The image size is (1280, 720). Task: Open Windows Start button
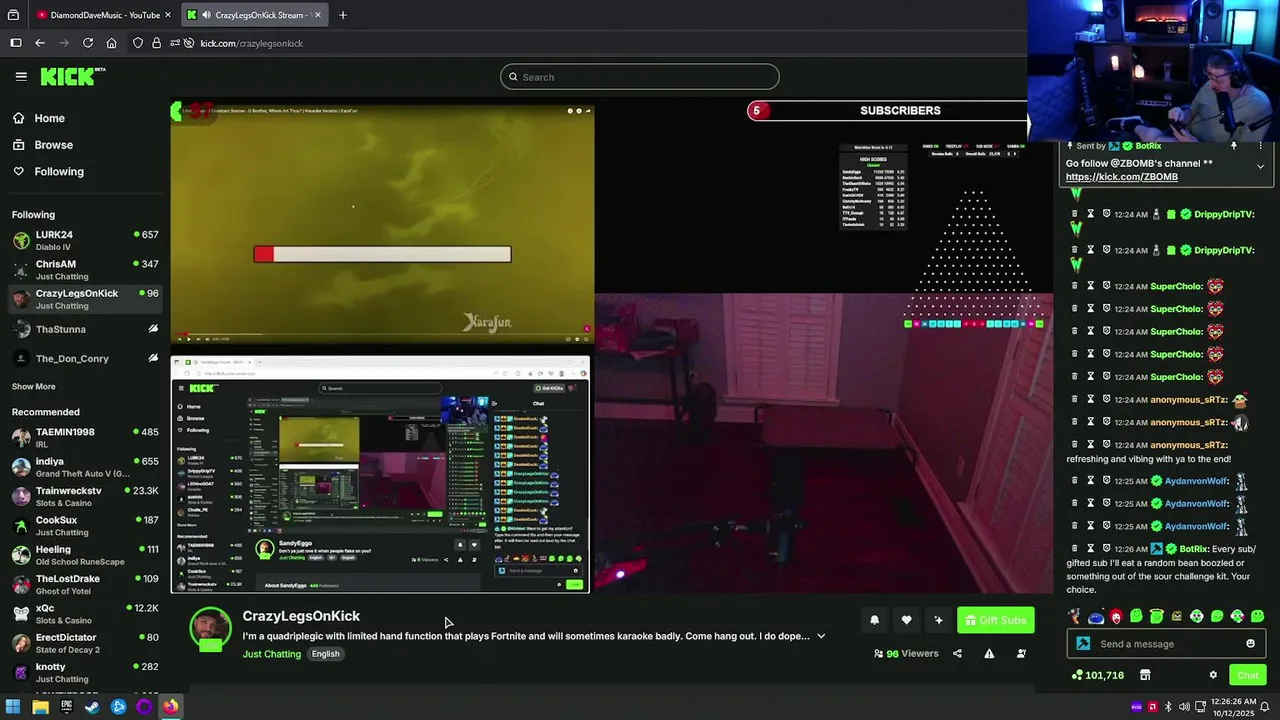coord(13,707)
